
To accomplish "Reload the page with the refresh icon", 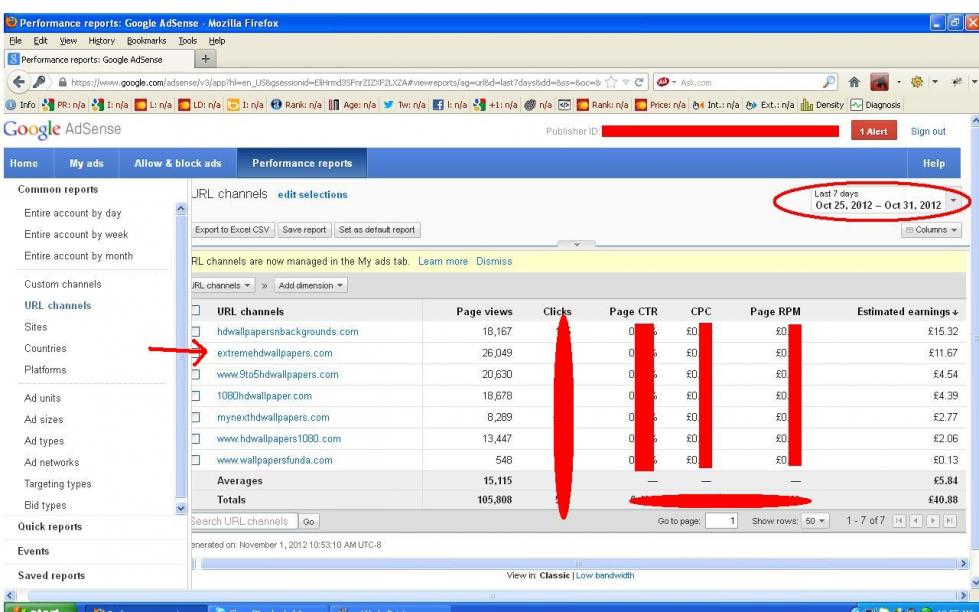I will [639, 82].
